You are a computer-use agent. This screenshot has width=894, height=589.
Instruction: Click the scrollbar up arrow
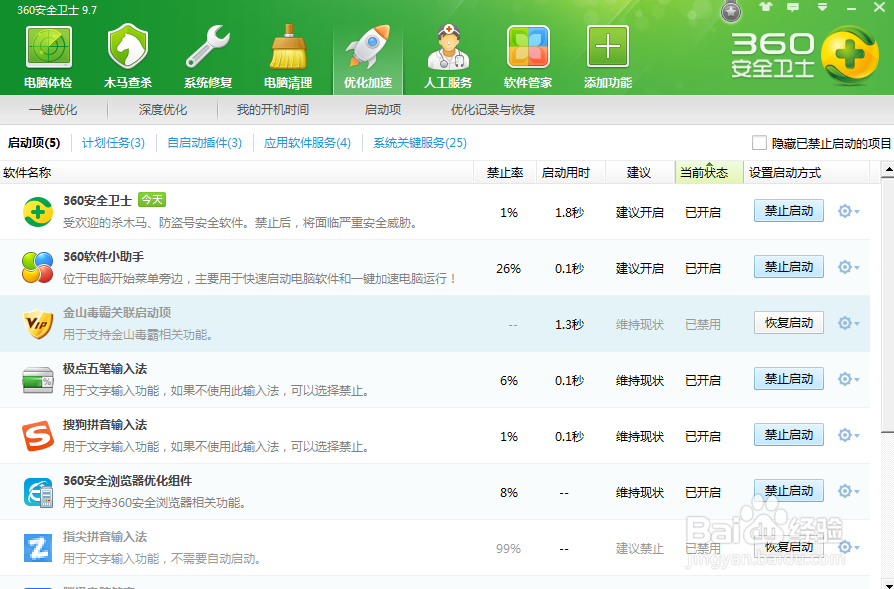888,169
